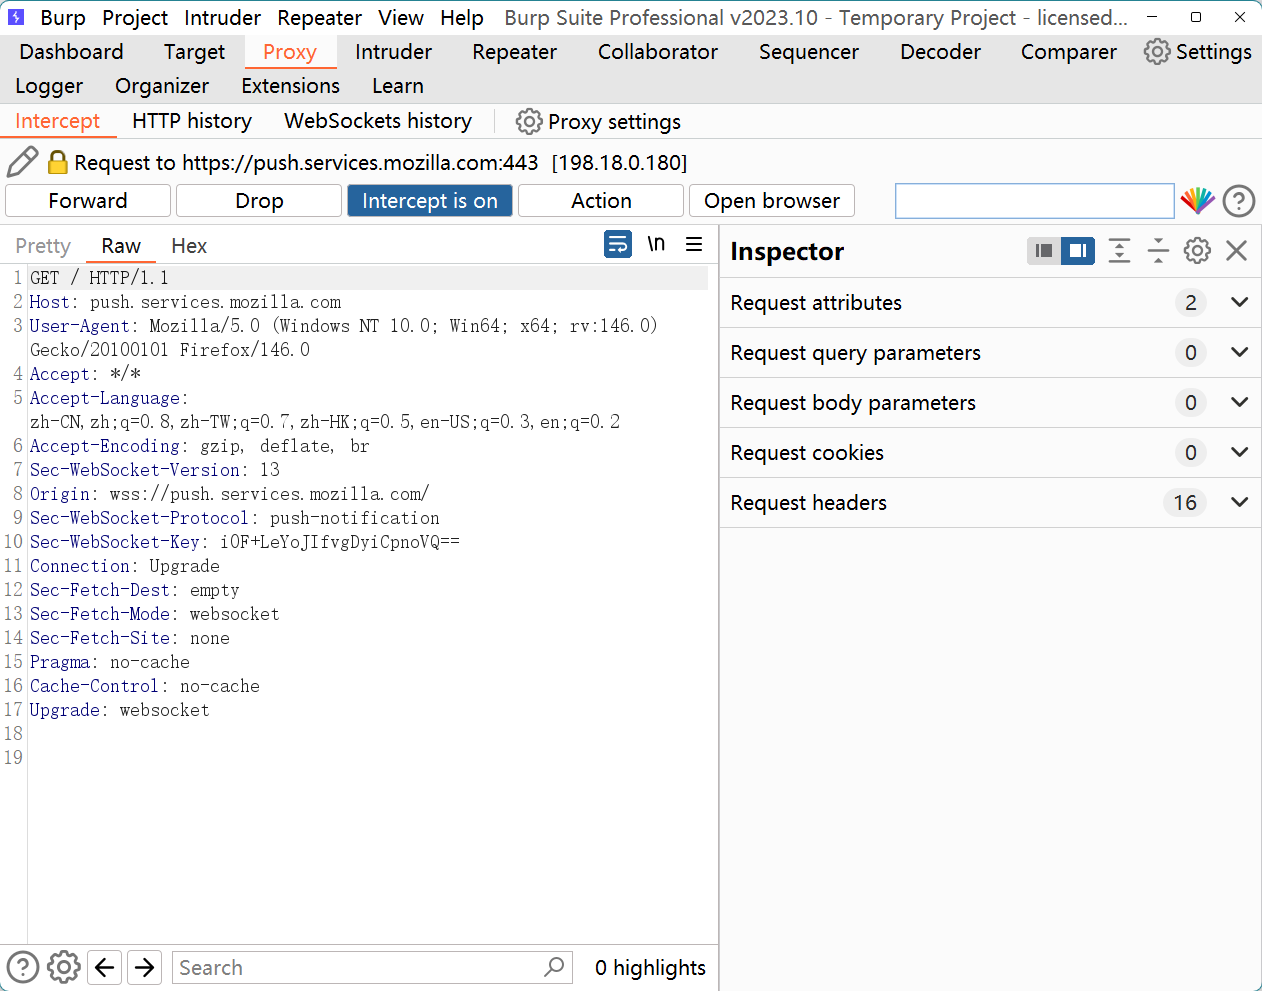Open the Project menu
The image size is (1262, 991).
[135, 18]
